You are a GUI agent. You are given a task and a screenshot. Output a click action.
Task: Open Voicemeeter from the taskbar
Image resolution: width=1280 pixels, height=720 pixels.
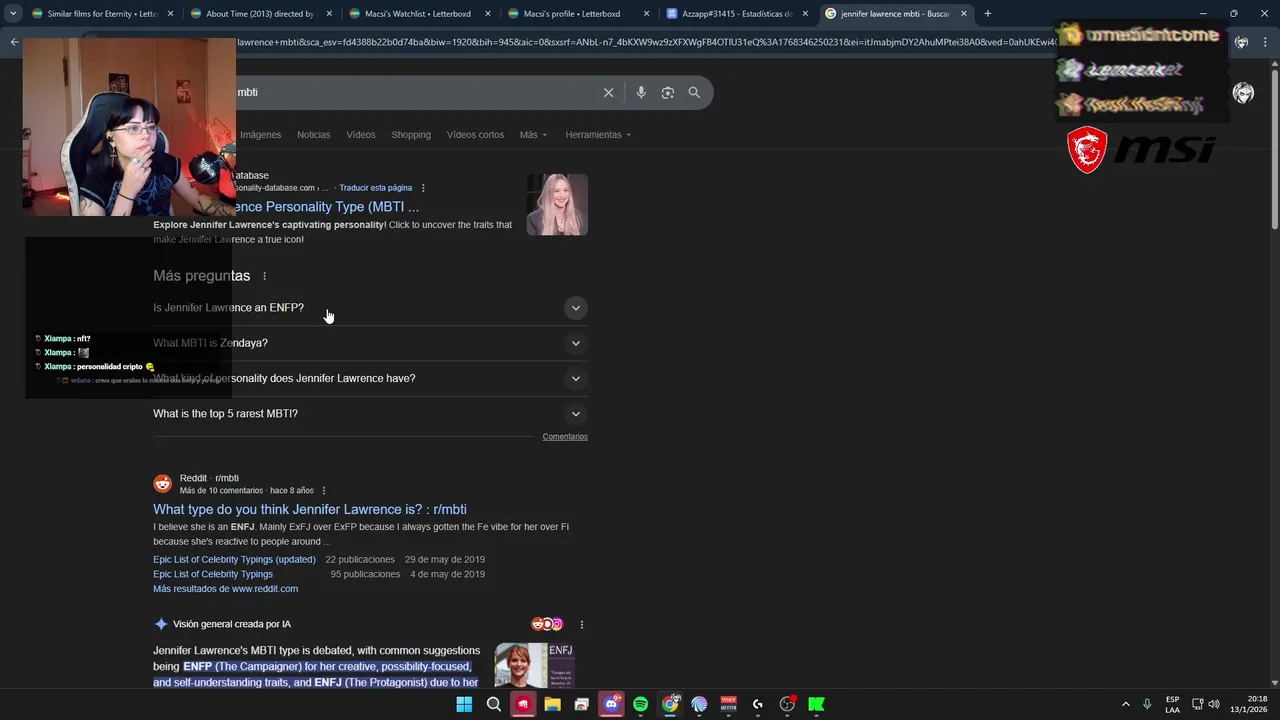click(x=729, y=704)
